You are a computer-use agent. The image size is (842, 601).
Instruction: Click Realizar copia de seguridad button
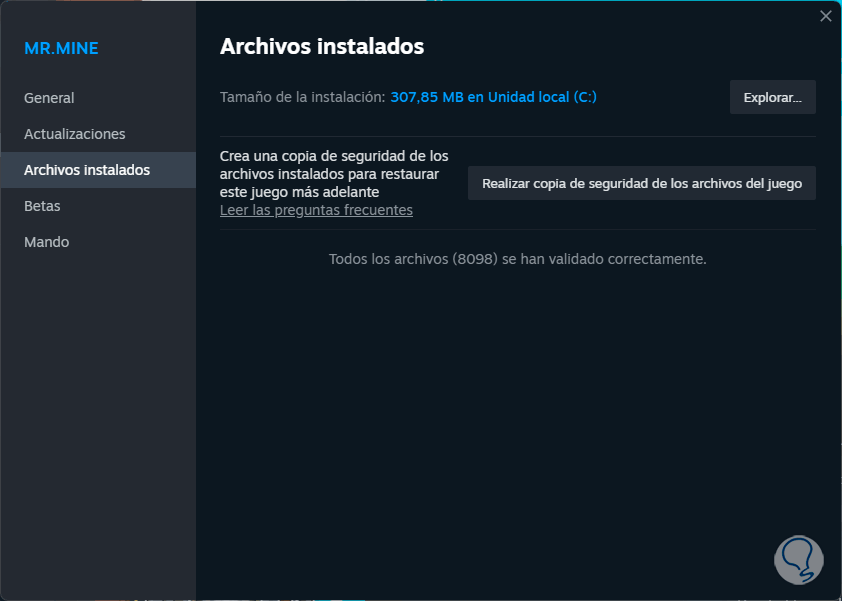point(642,183)
